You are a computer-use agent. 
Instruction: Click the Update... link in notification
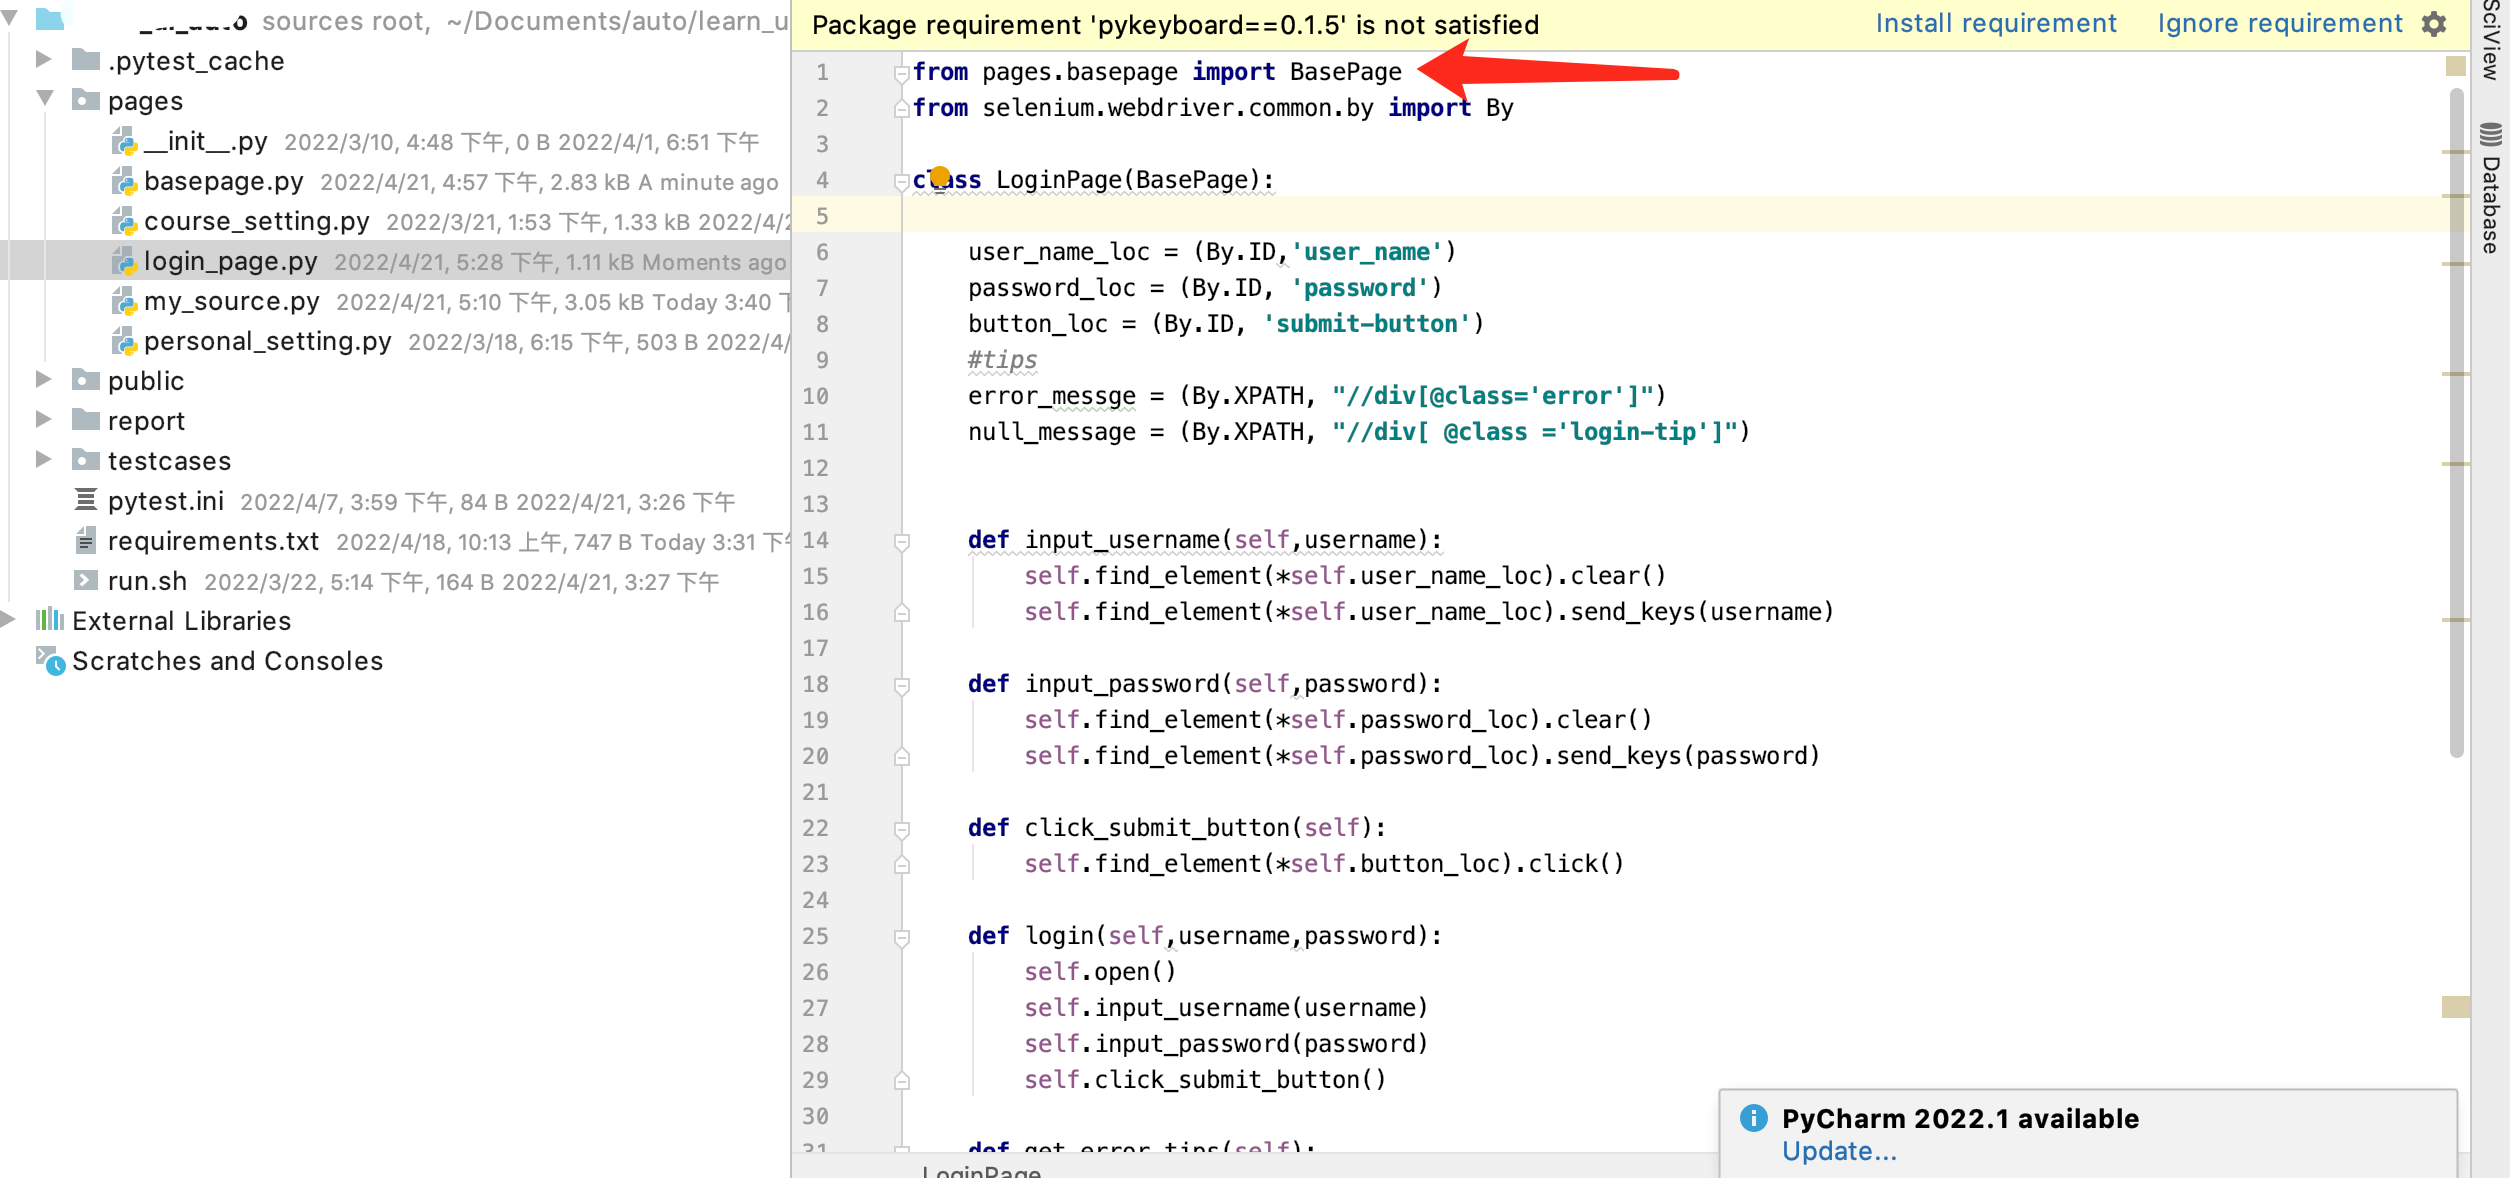[1839, 1151]
